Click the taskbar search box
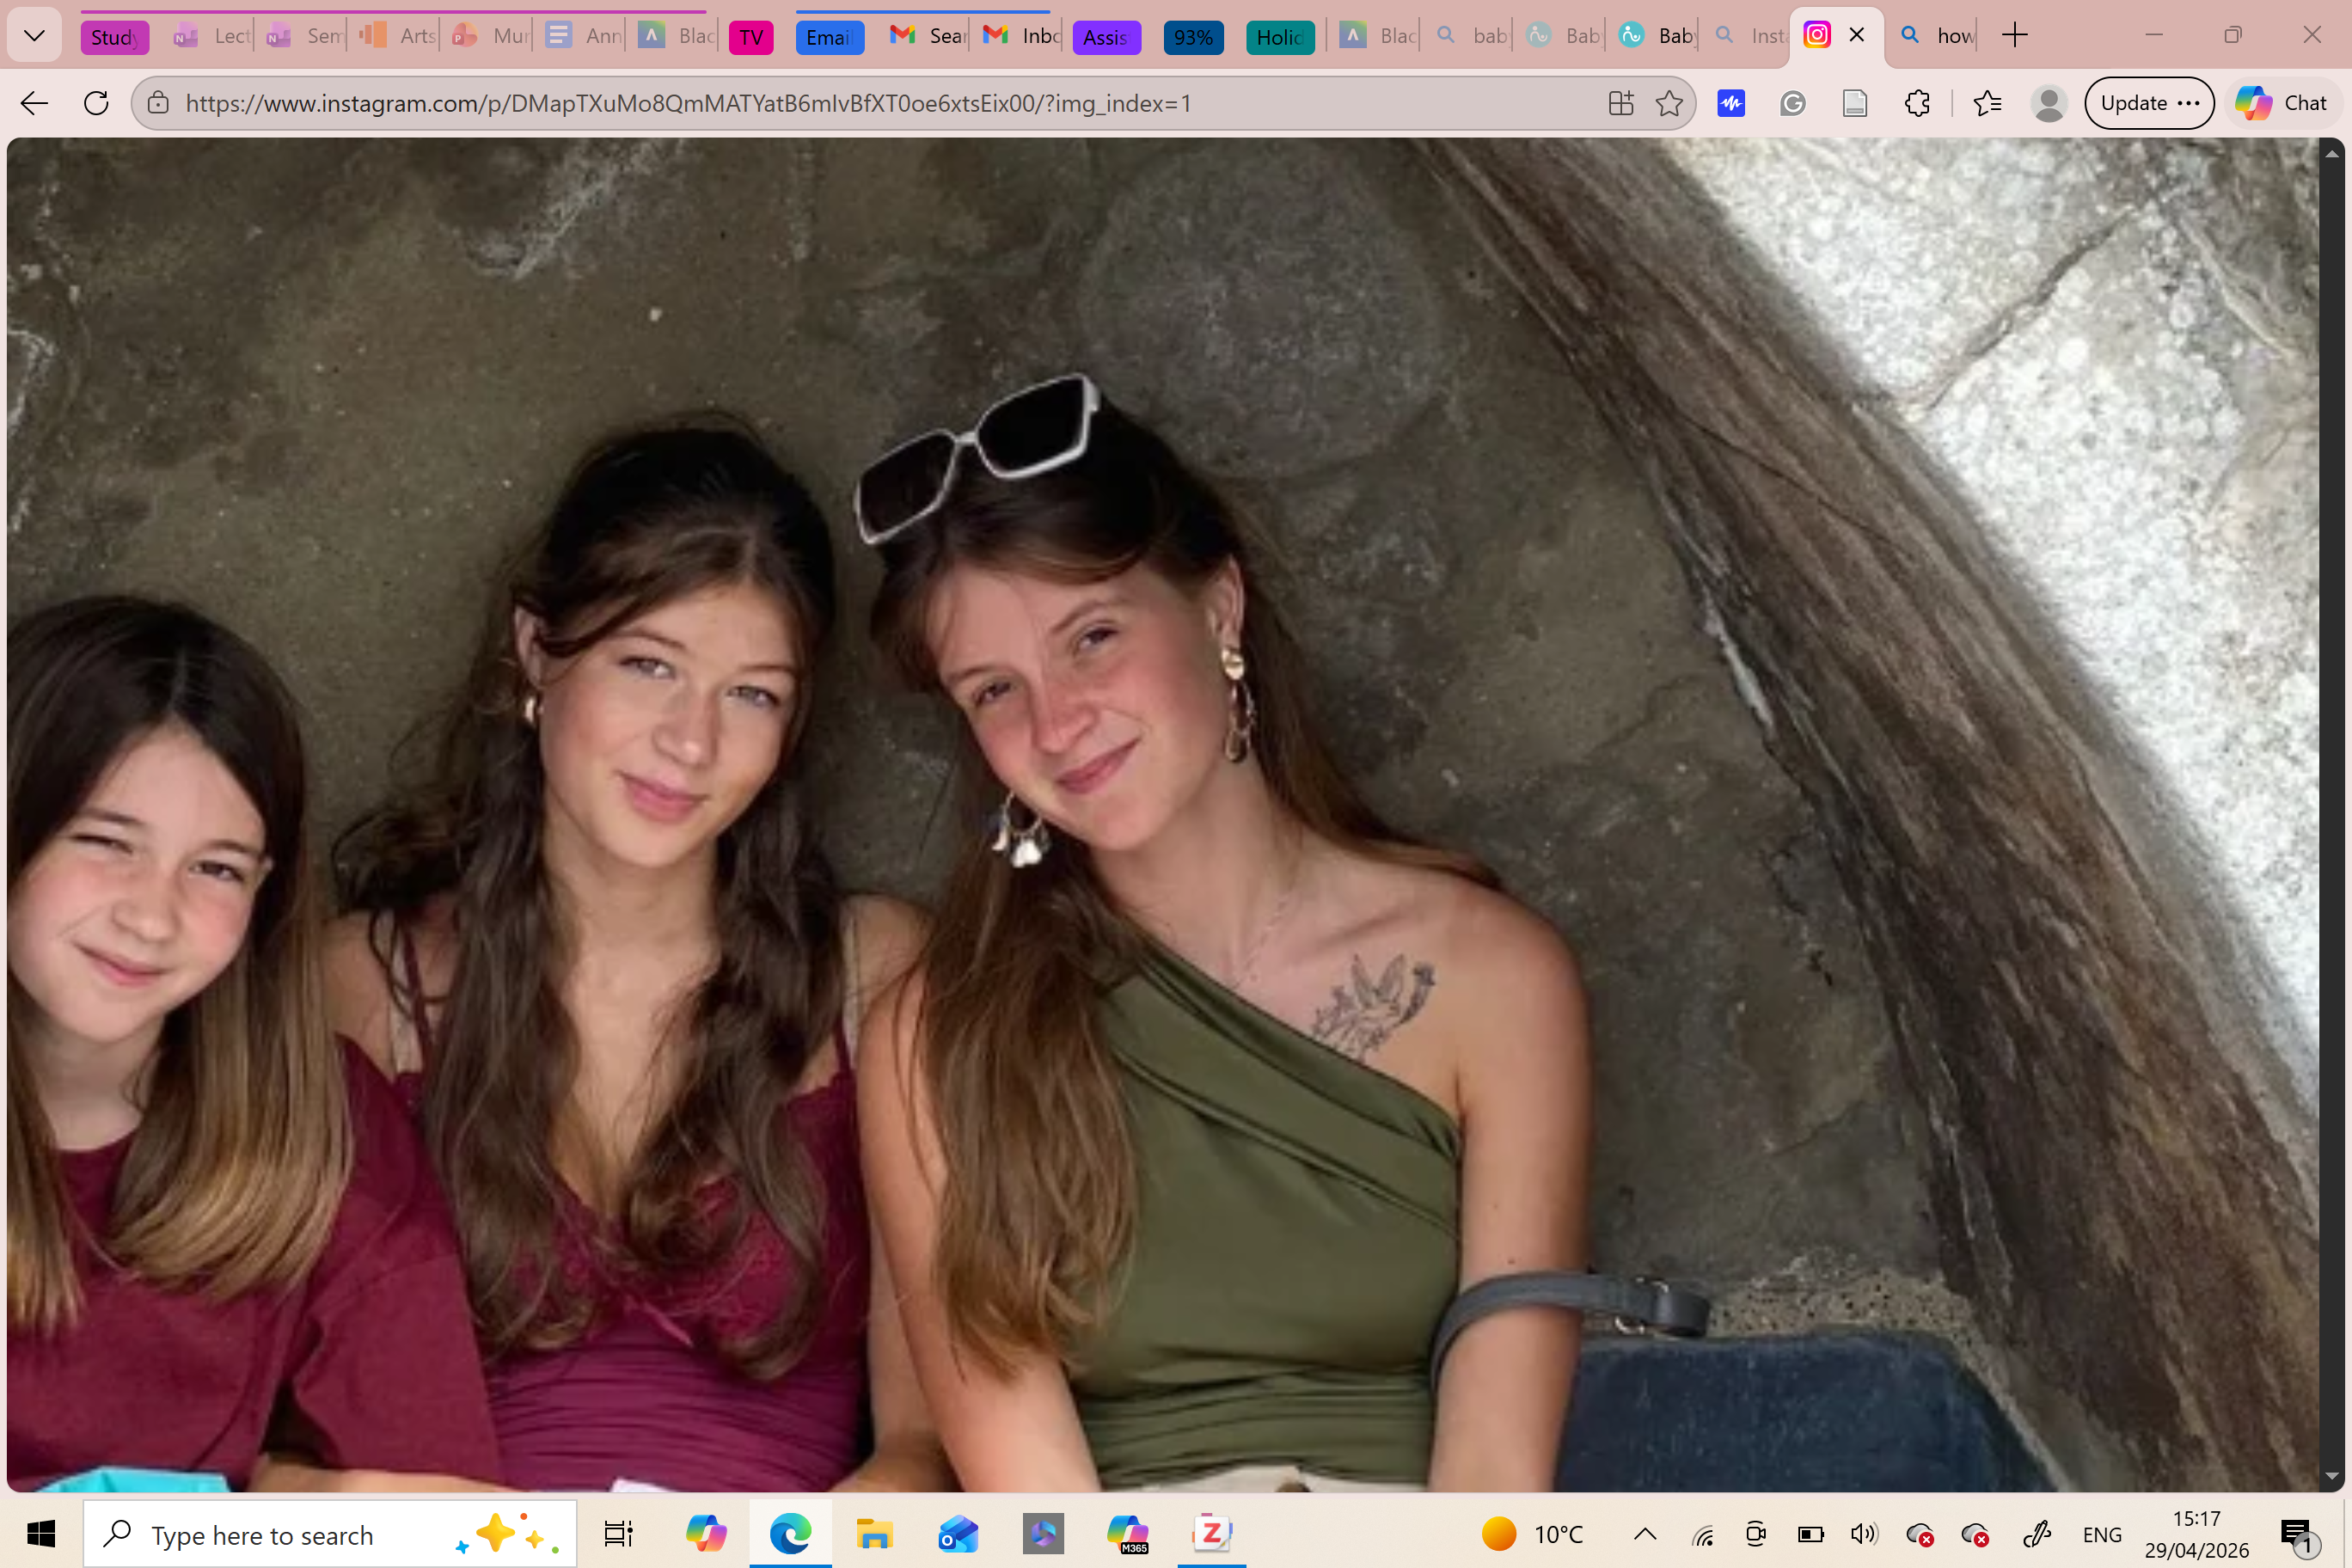Screen dimensions: 2352x1568 click(x=330, y=1534)
